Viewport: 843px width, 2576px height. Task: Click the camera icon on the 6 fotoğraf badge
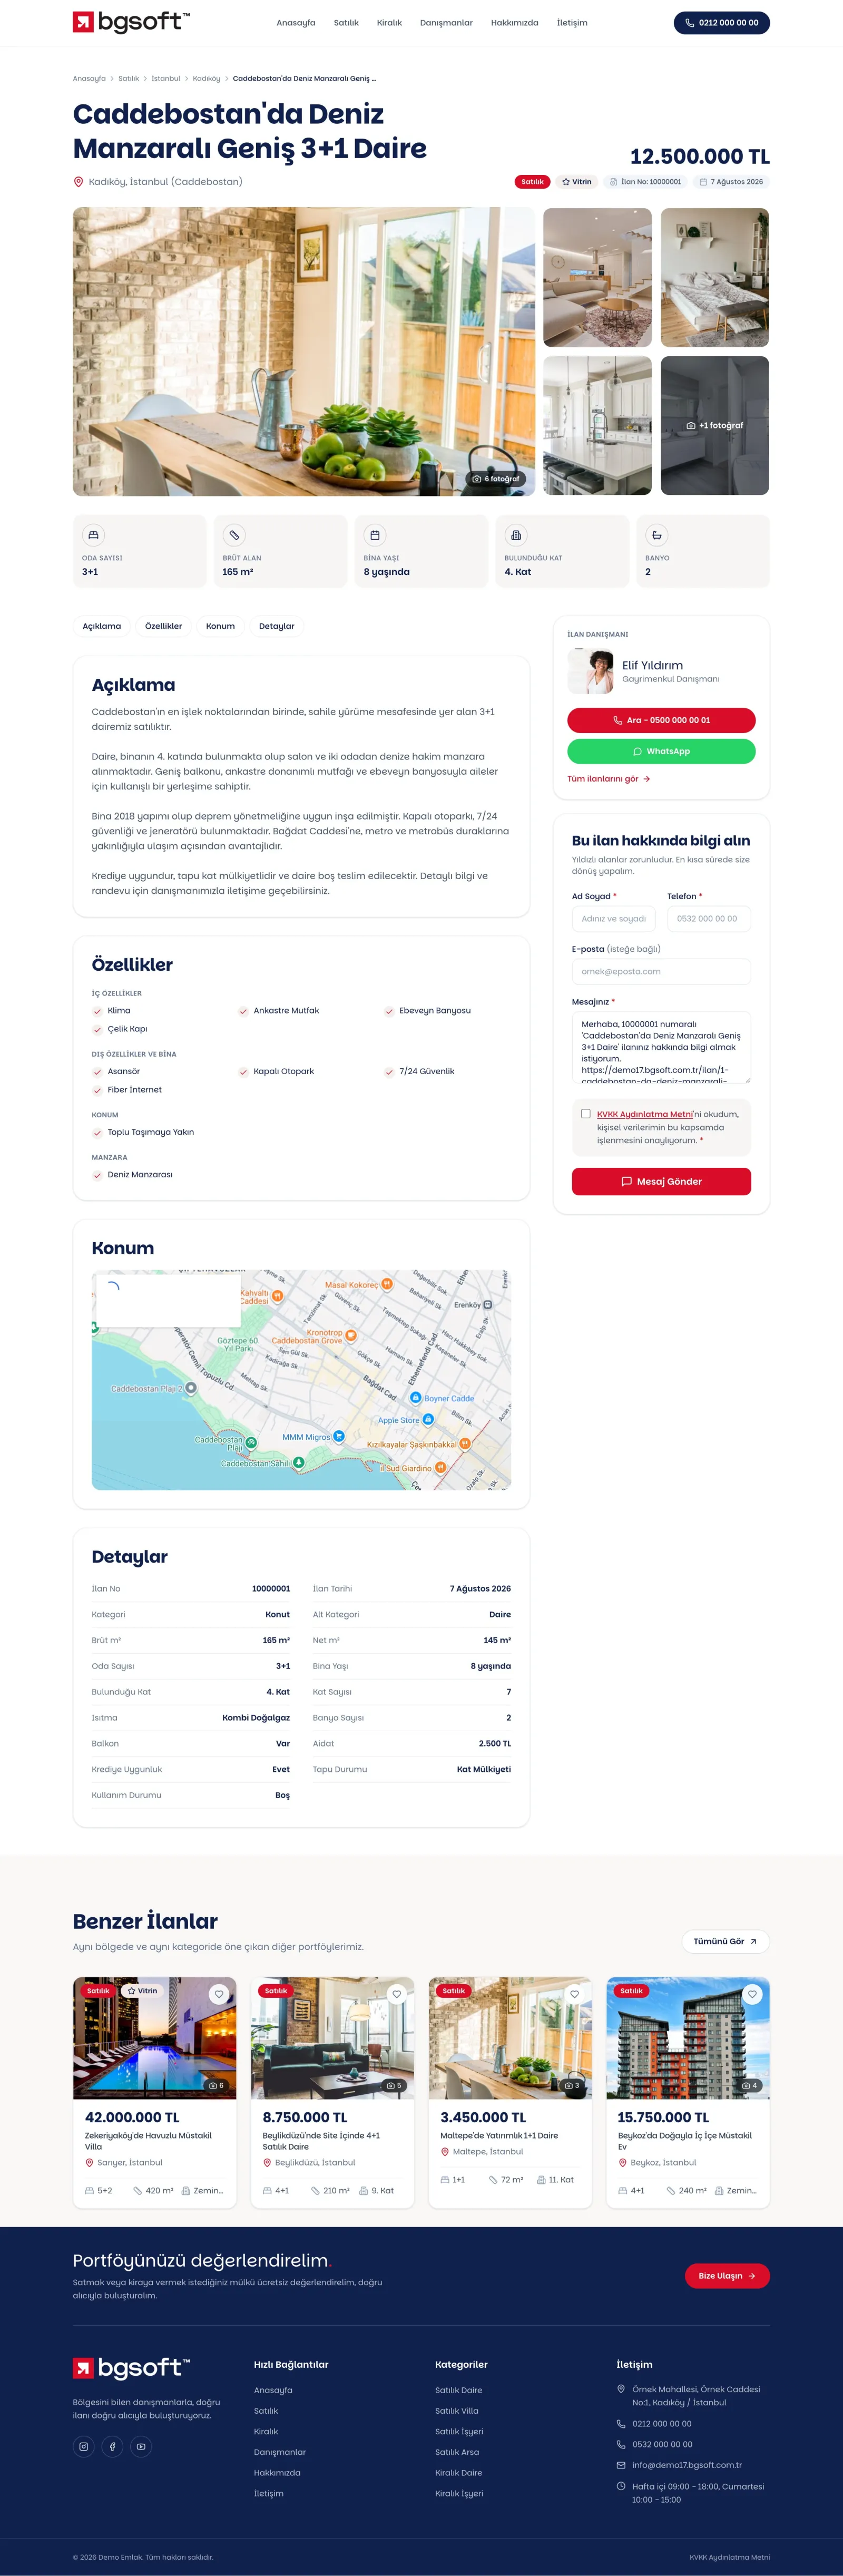pyautogui.click(x=477, y=479)
